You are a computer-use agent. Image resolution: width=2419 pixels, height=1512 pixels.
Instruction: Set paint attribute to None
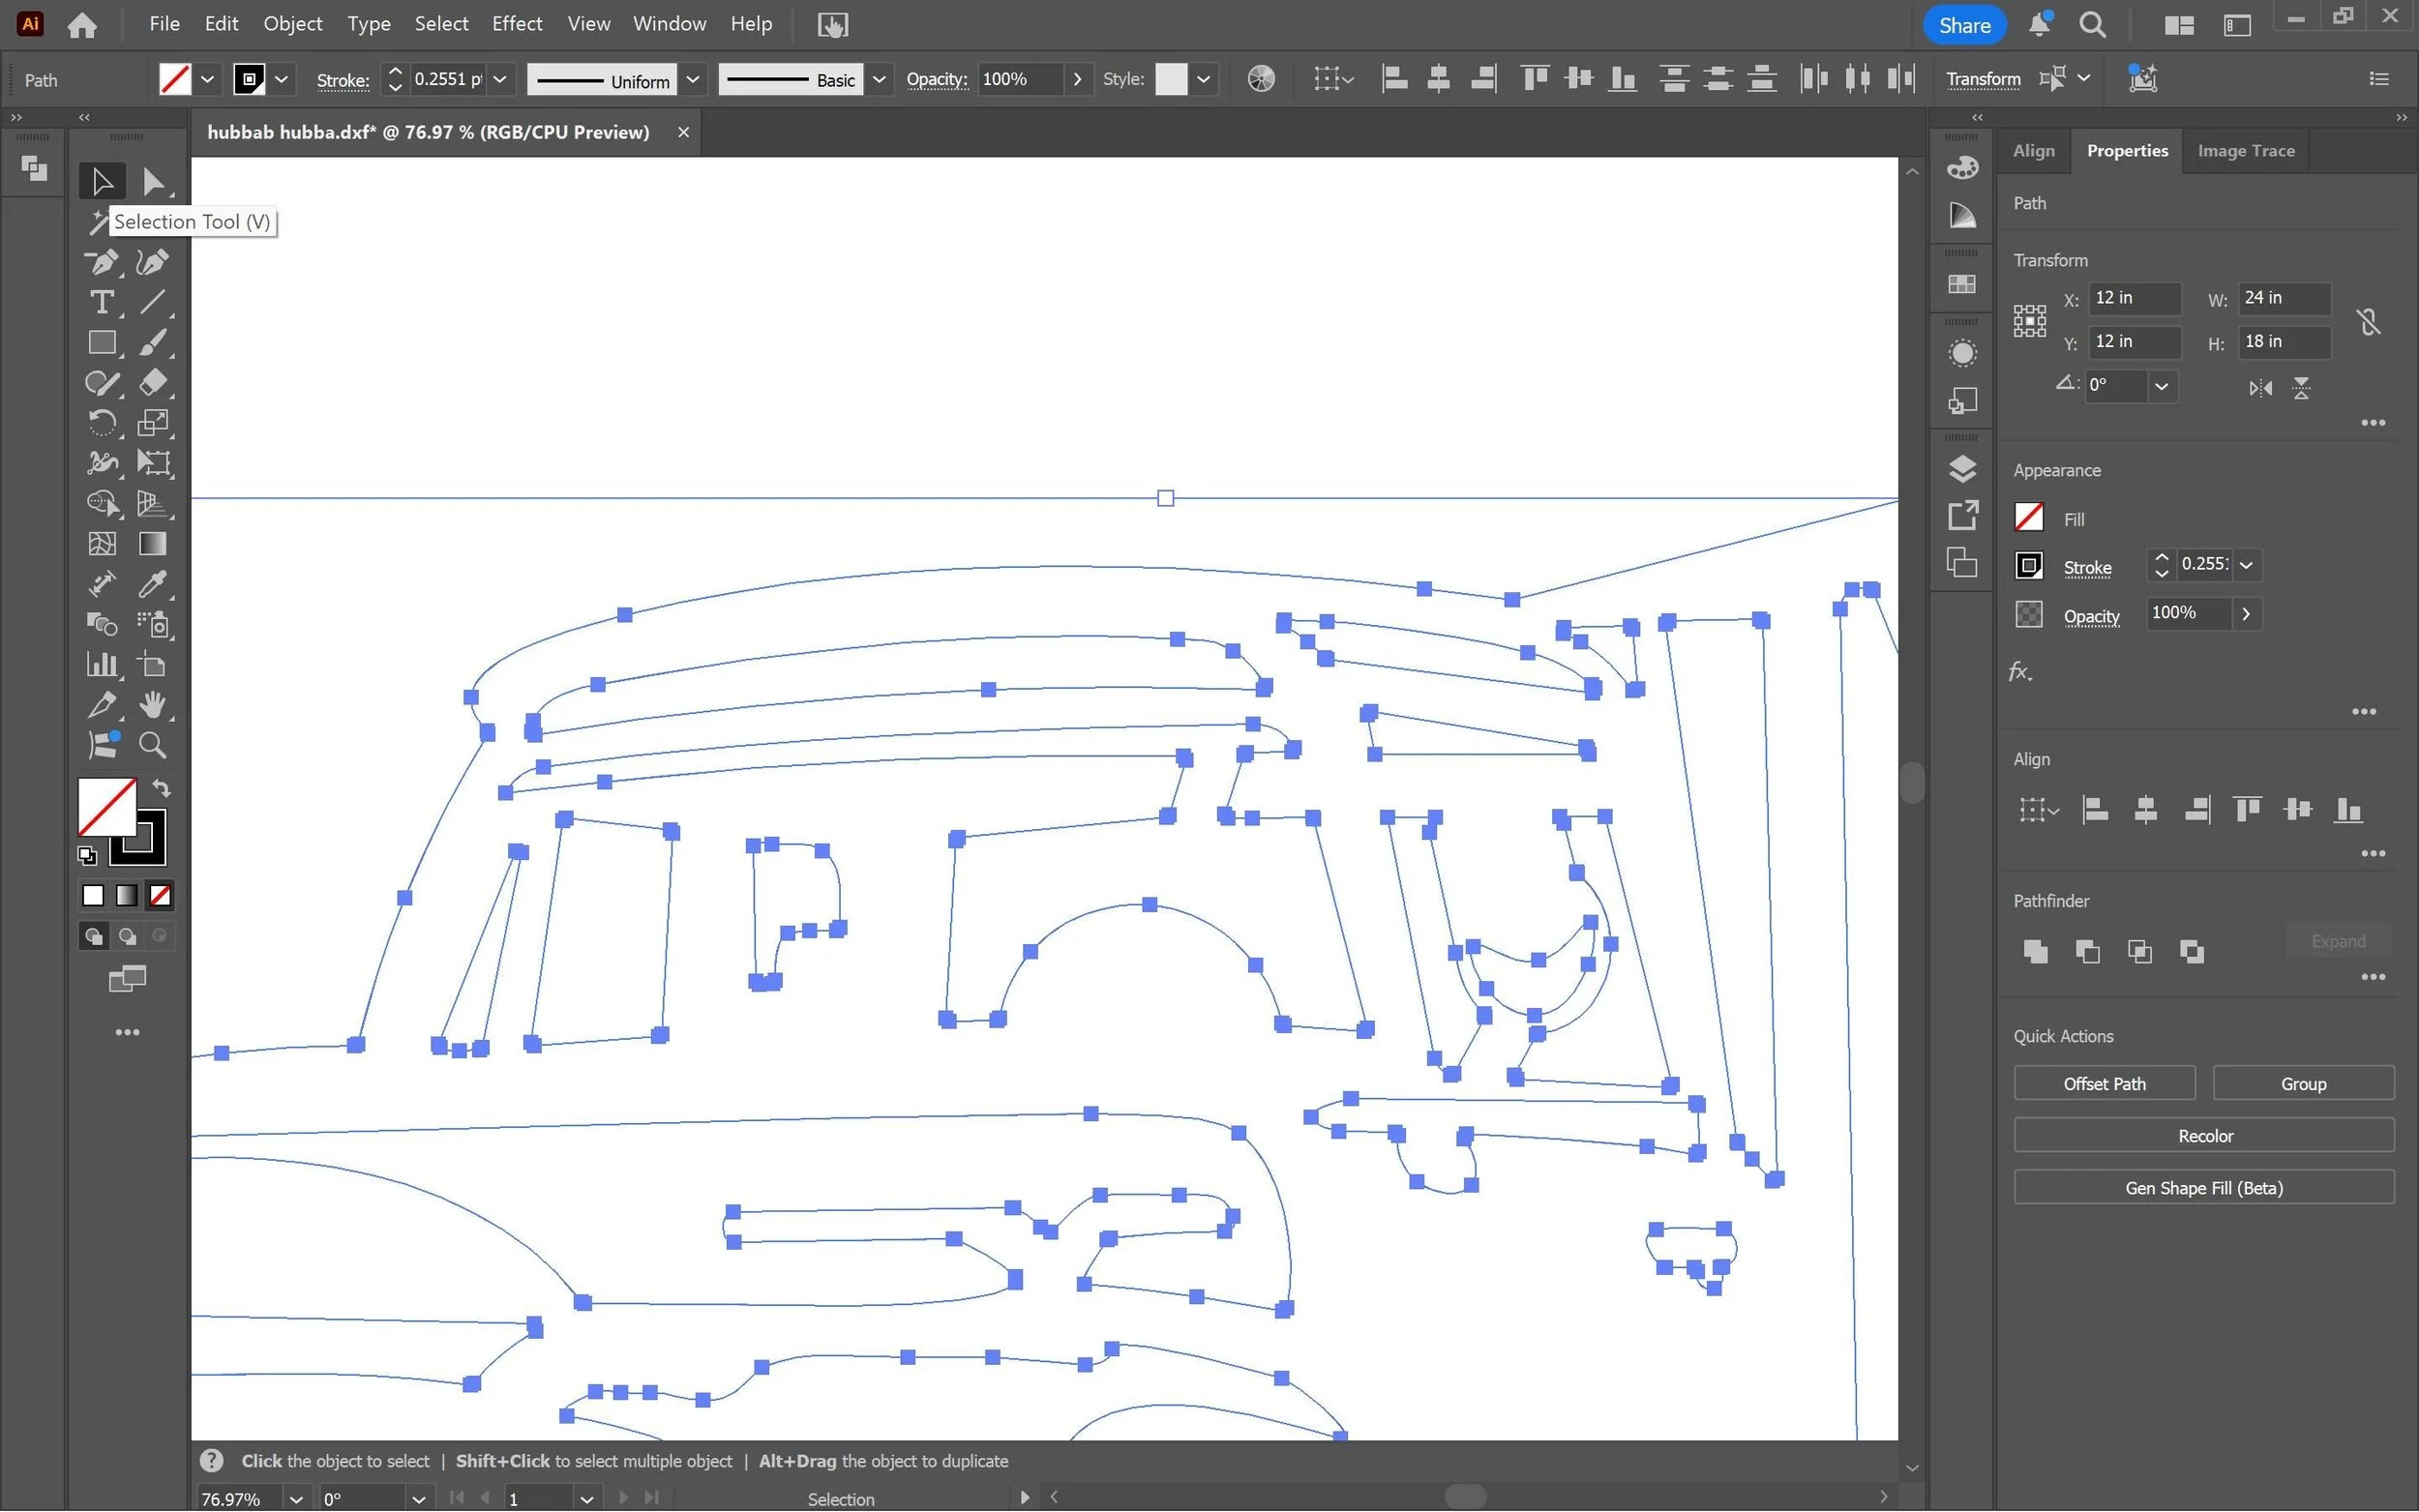click(x=160, y=895)
